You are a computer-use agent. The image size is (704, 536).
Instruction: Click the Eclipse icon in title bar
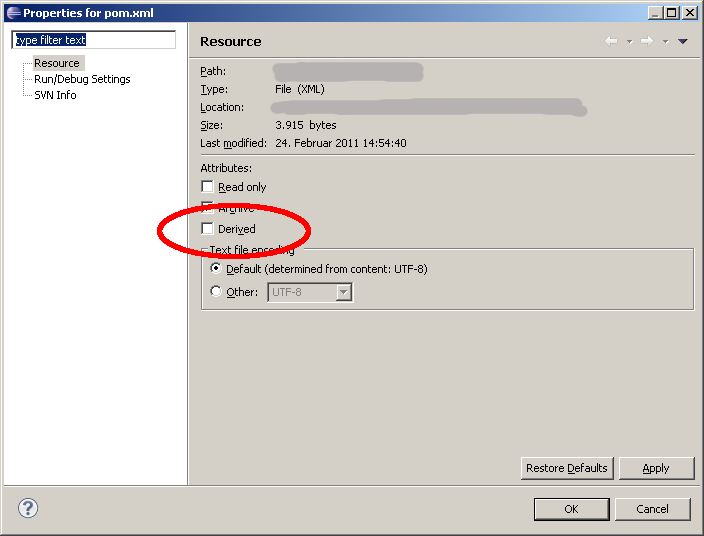click(x=13, y=13)
